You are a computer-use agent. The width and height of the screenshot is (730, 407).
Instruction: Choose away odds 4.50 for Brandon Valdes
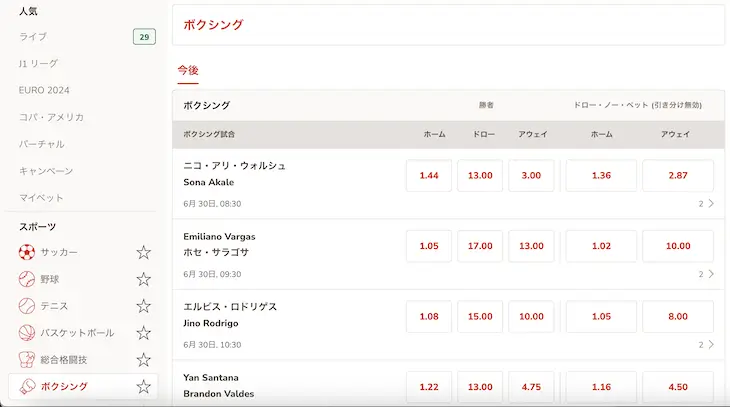[678, 387]
